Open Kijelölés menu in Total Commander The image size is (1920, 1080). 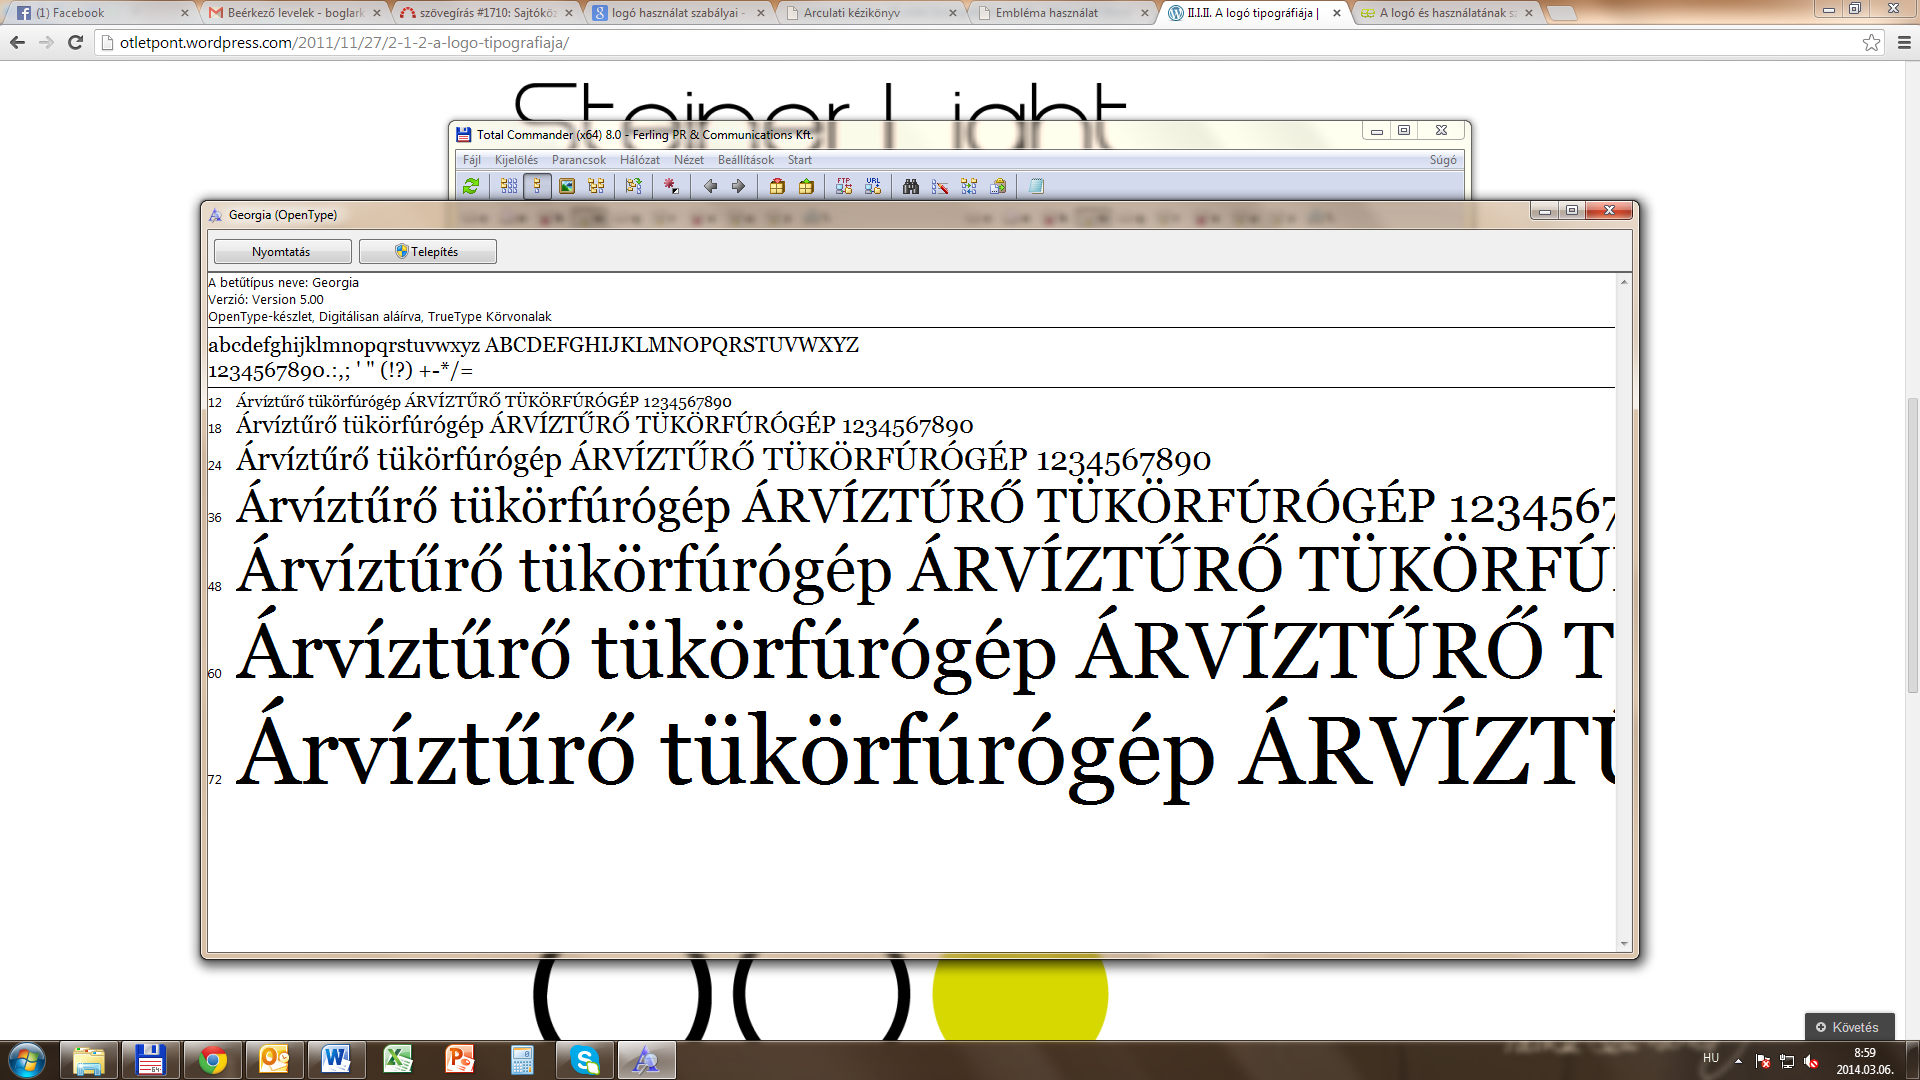[516, 160]
